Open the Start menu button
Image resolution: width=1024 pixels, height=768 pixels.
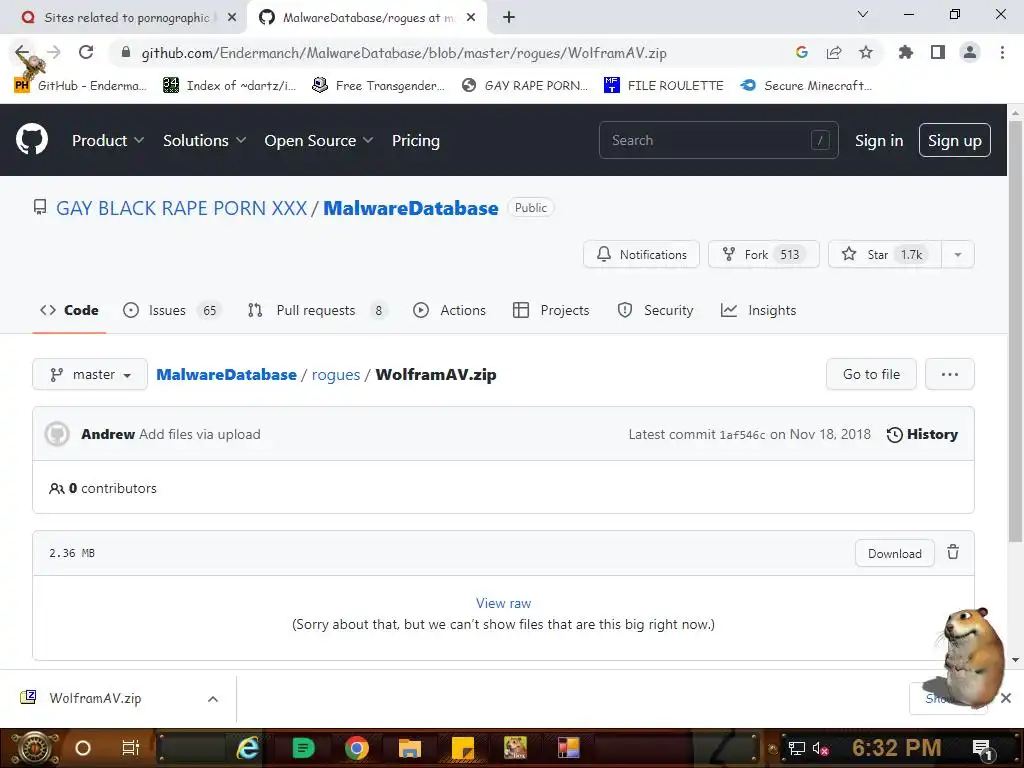(34, 748)
